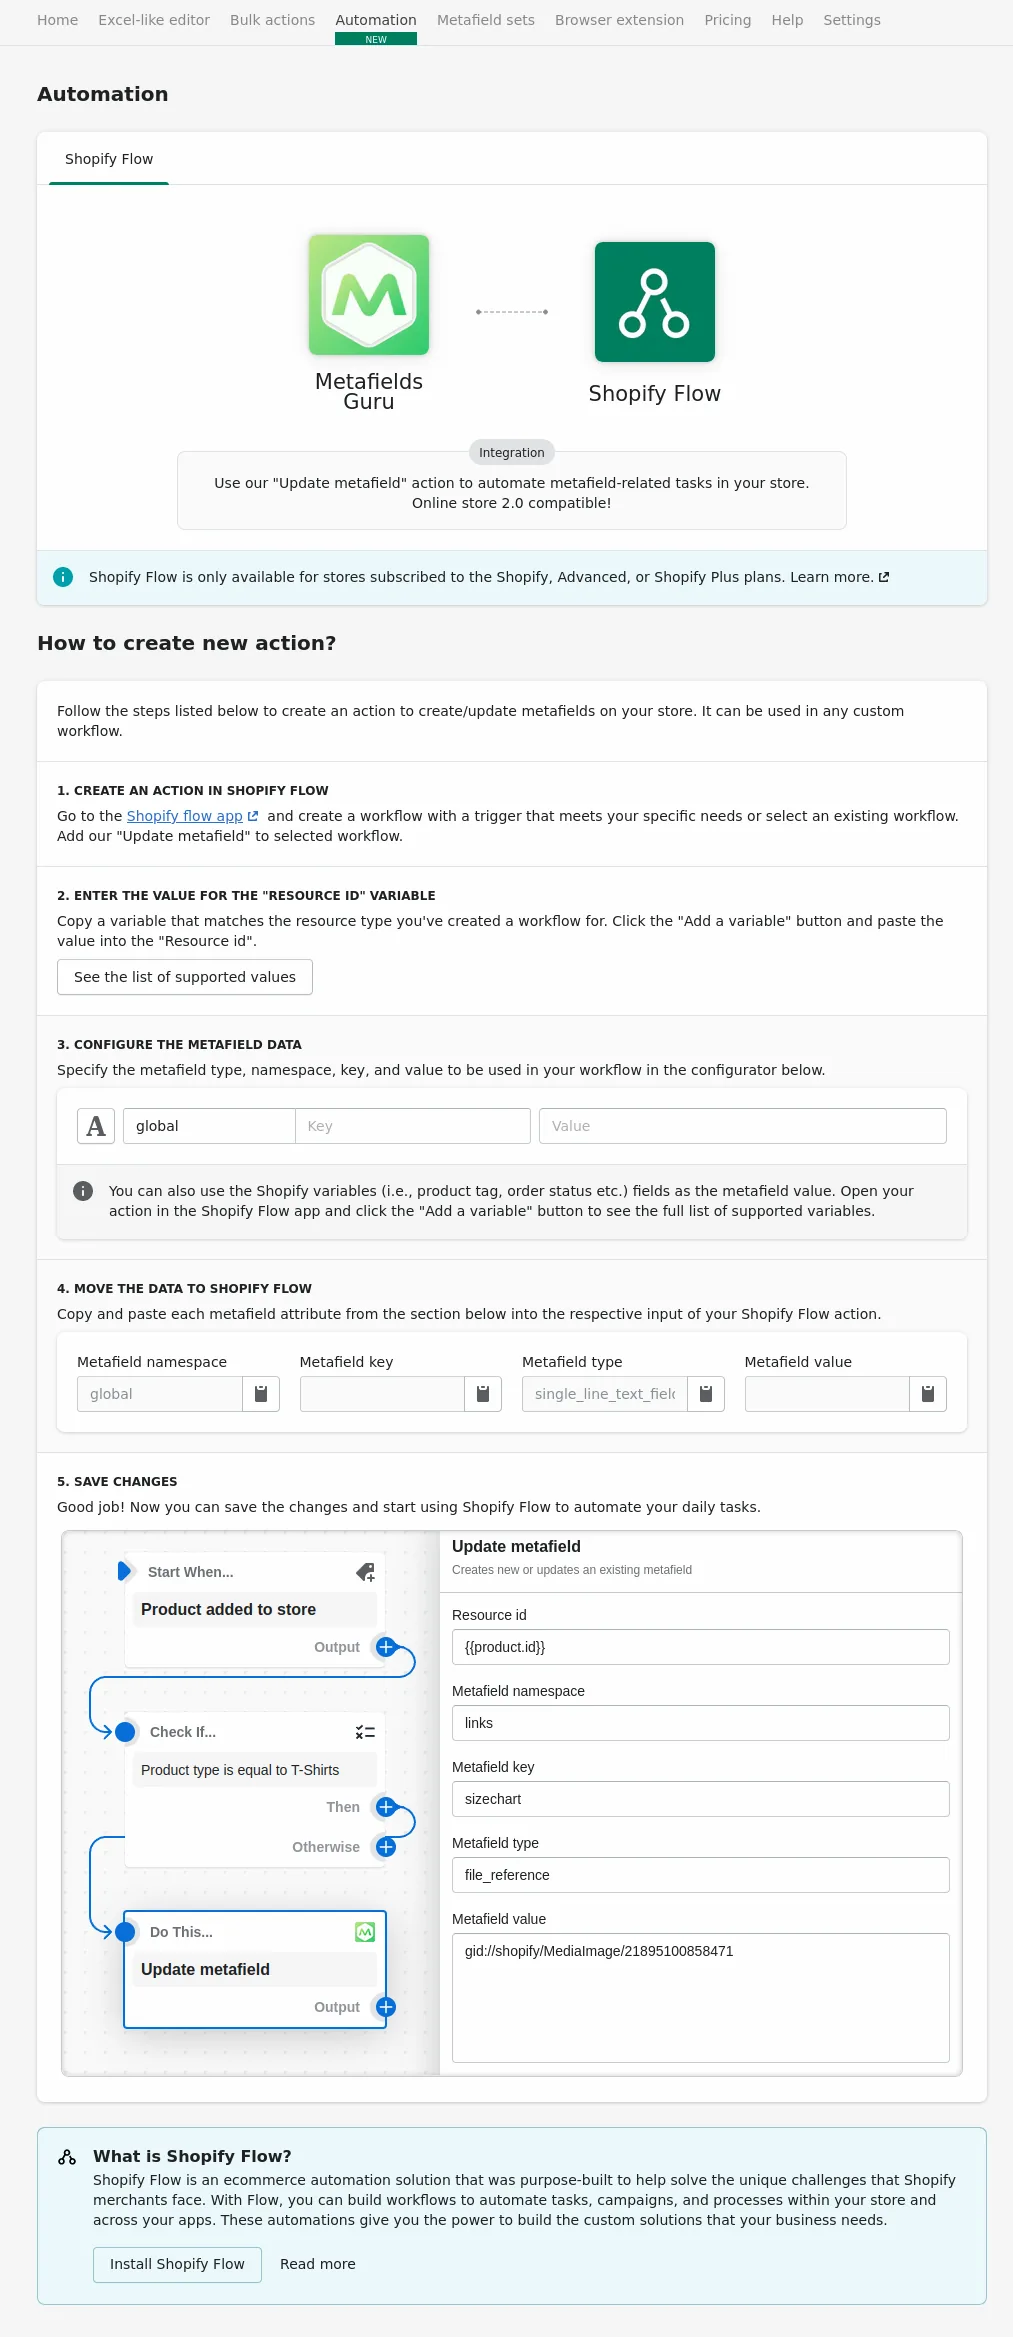Click the info icon in the Shopify Flow banner

coord(63,577)
